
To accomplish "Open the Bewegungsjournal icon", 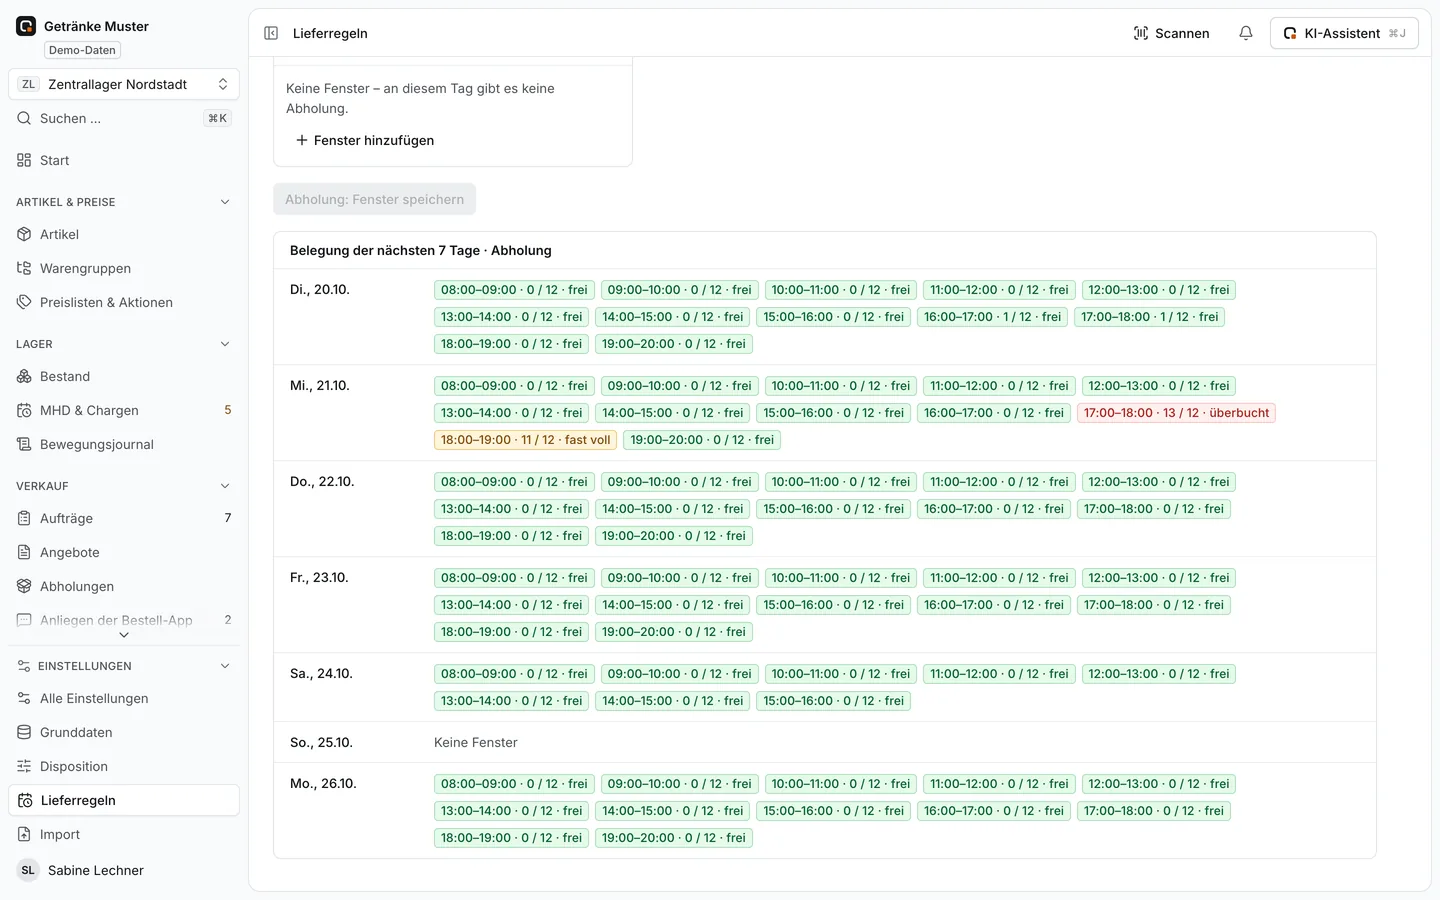I will (x=24, y=444).
